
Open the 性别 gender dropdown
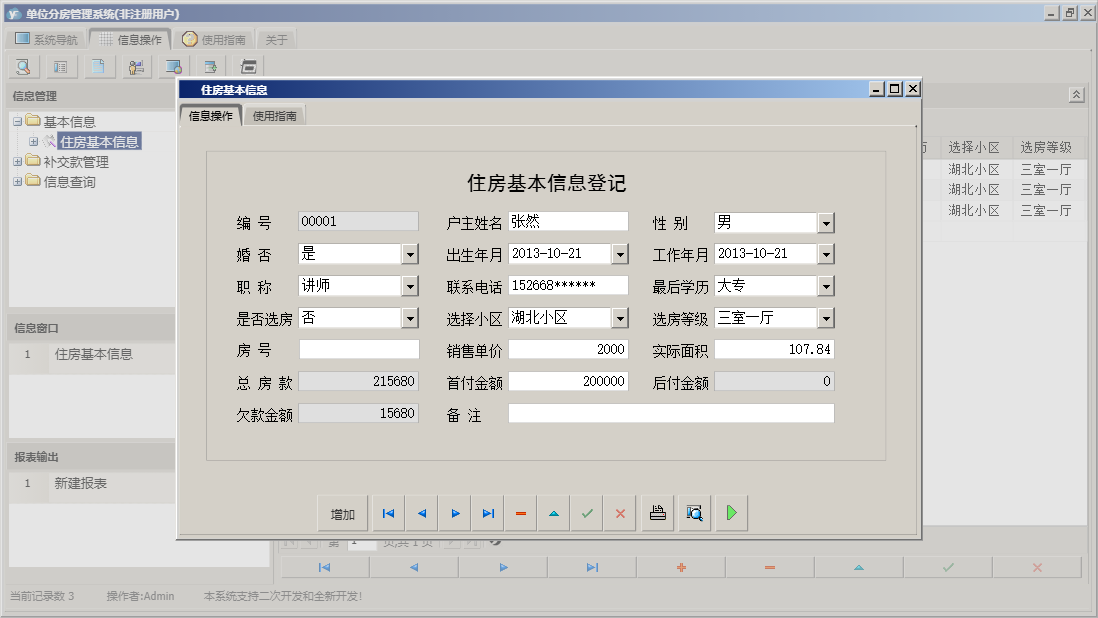824,222
